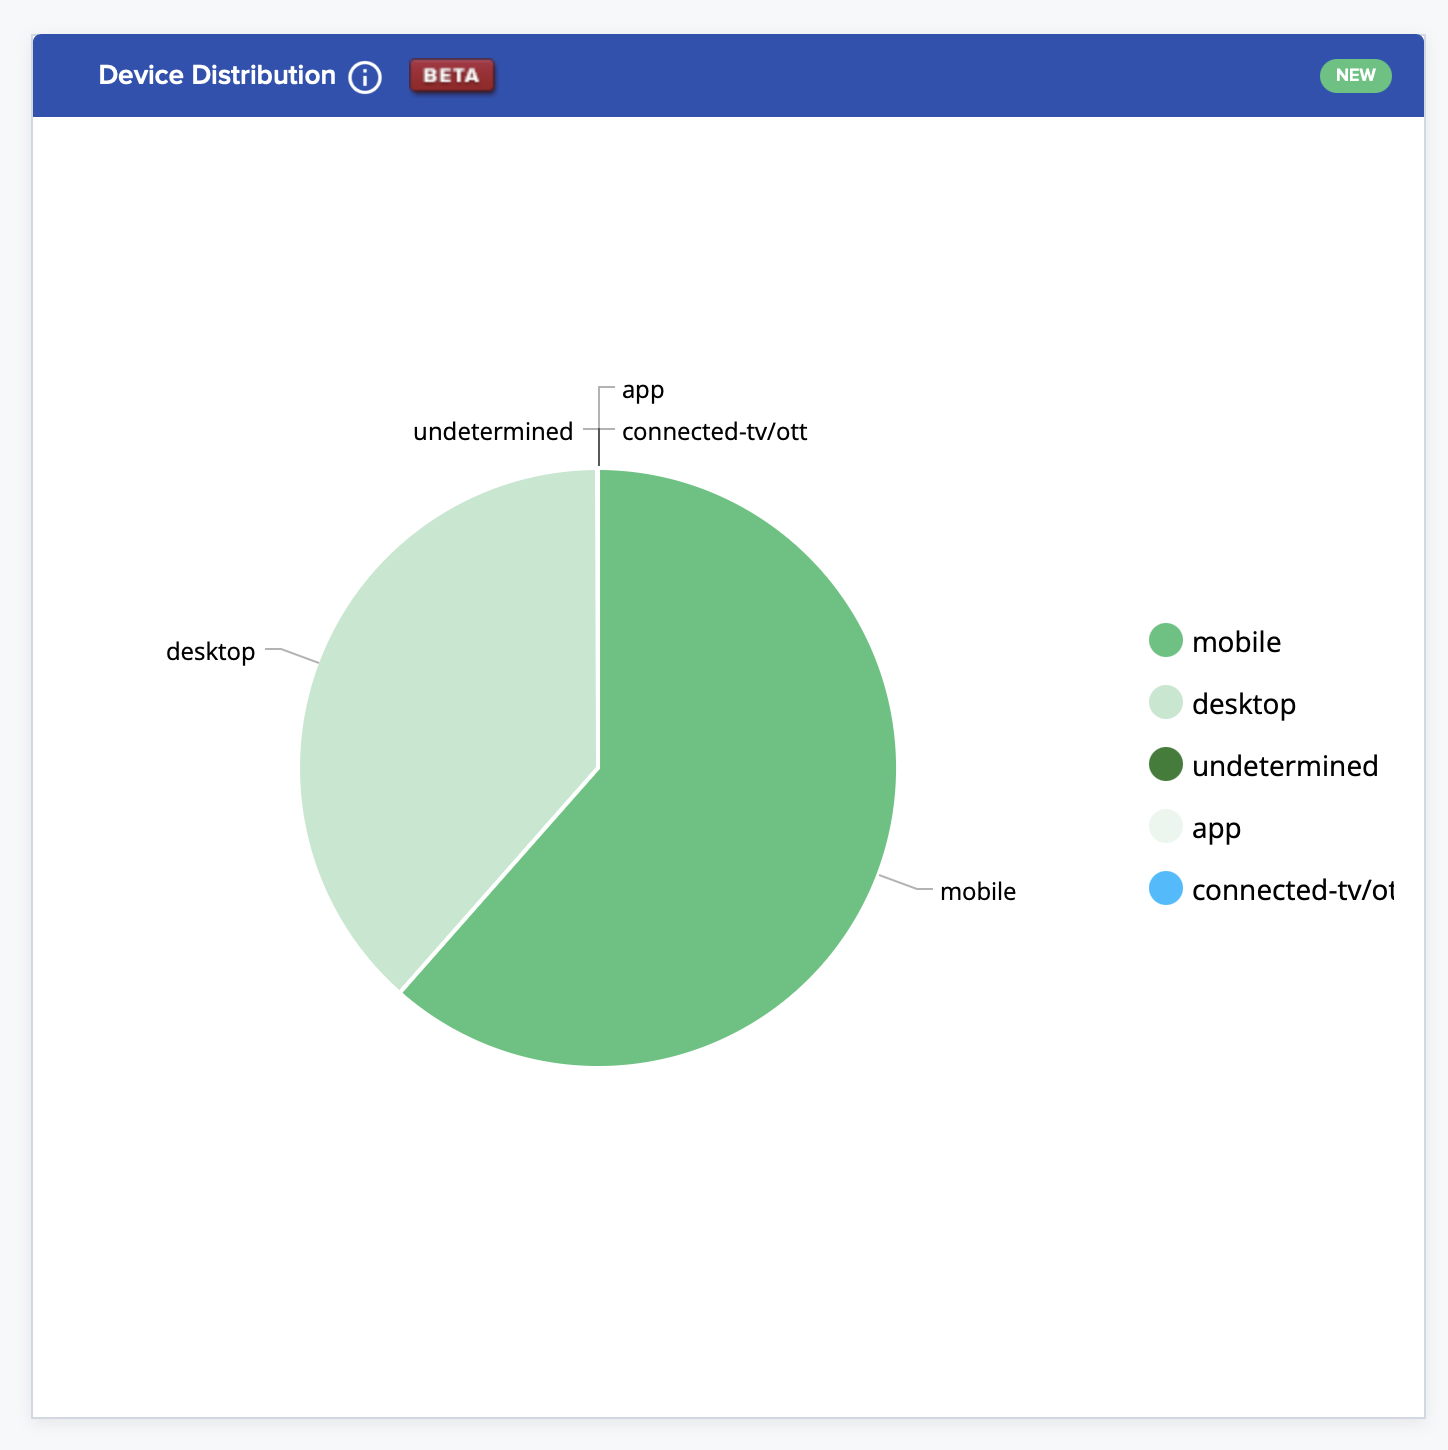The width and height of the screenshot is (1448, 1450).
Task: Click the app label above the pie
Action: click(x=643, y=391)
